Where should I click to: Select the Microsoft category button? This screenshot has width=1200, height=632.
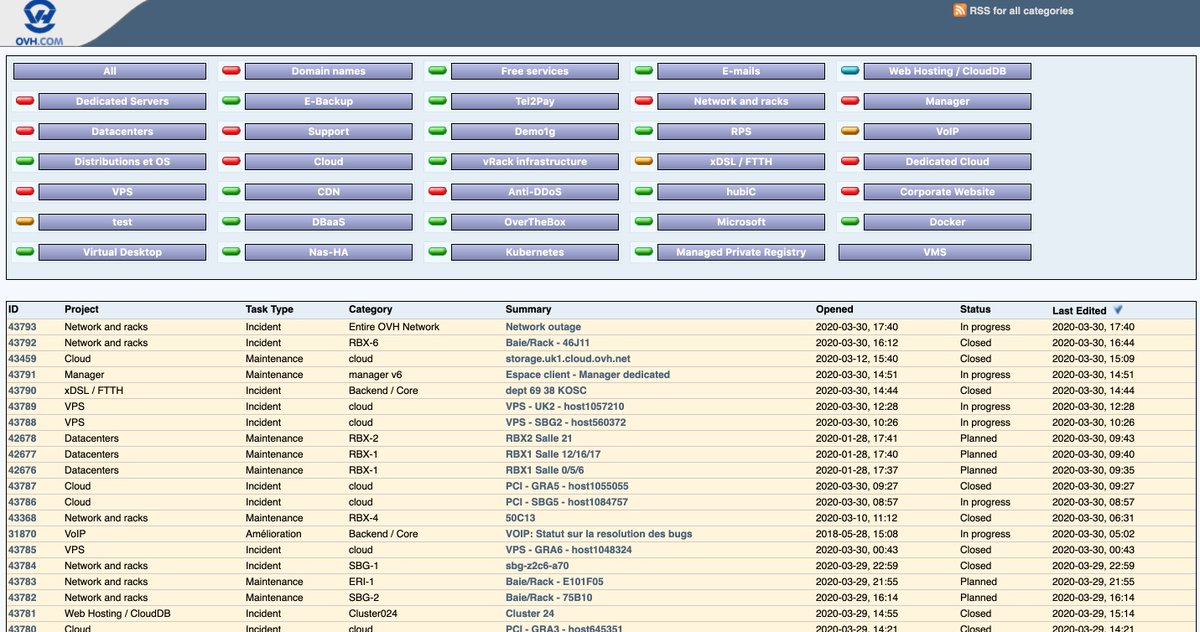(x=741, y=222)
